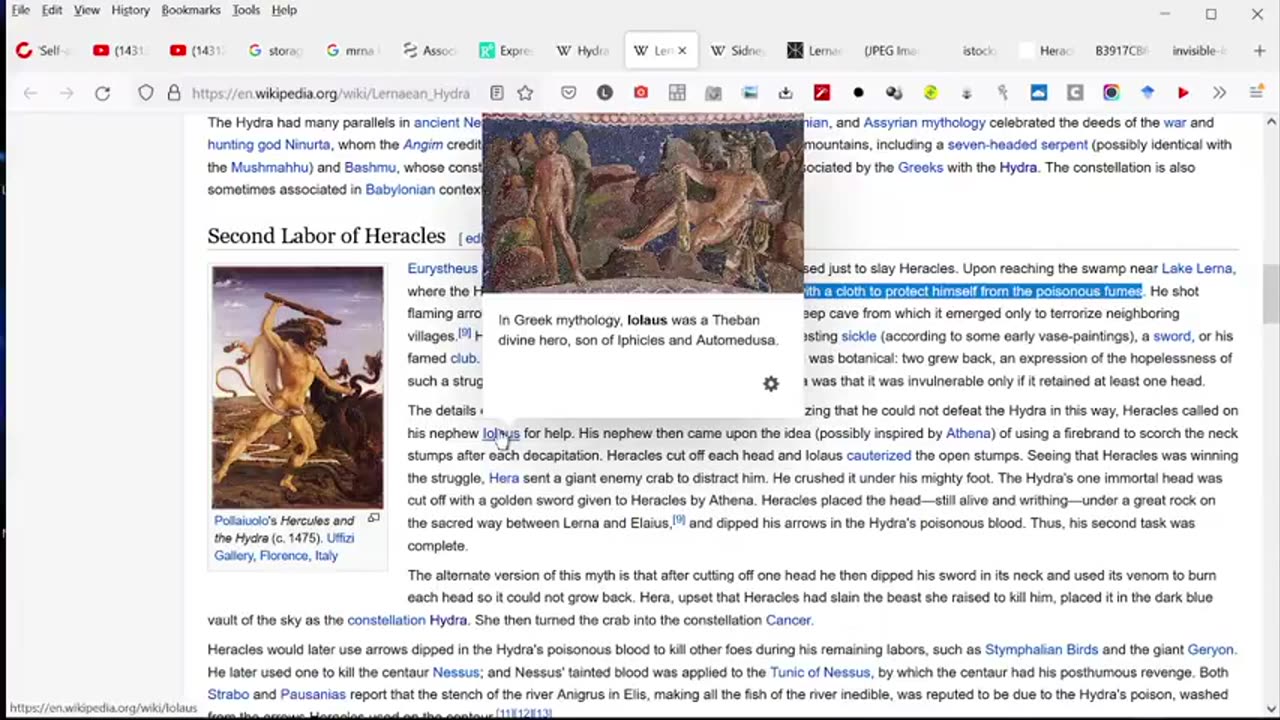
Task: Click the site security padlock icon
Action: (x=173, y=93)
